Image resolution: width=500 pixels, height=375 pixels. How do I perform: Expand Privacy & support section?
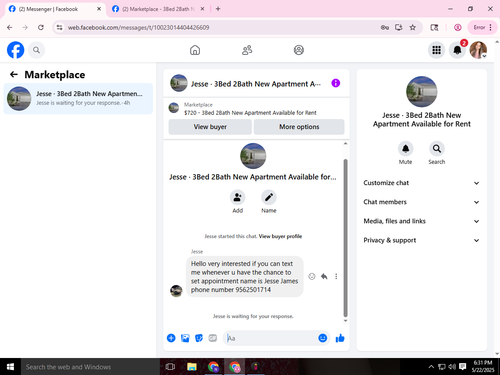pos(422,240)
